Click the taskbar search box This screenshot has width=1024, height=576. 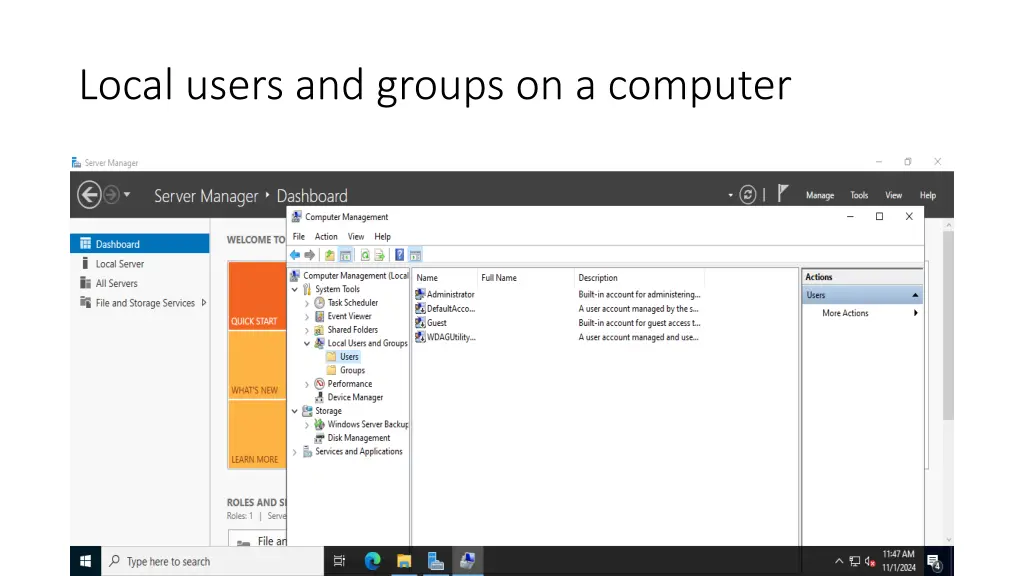[x=213, y=561]
